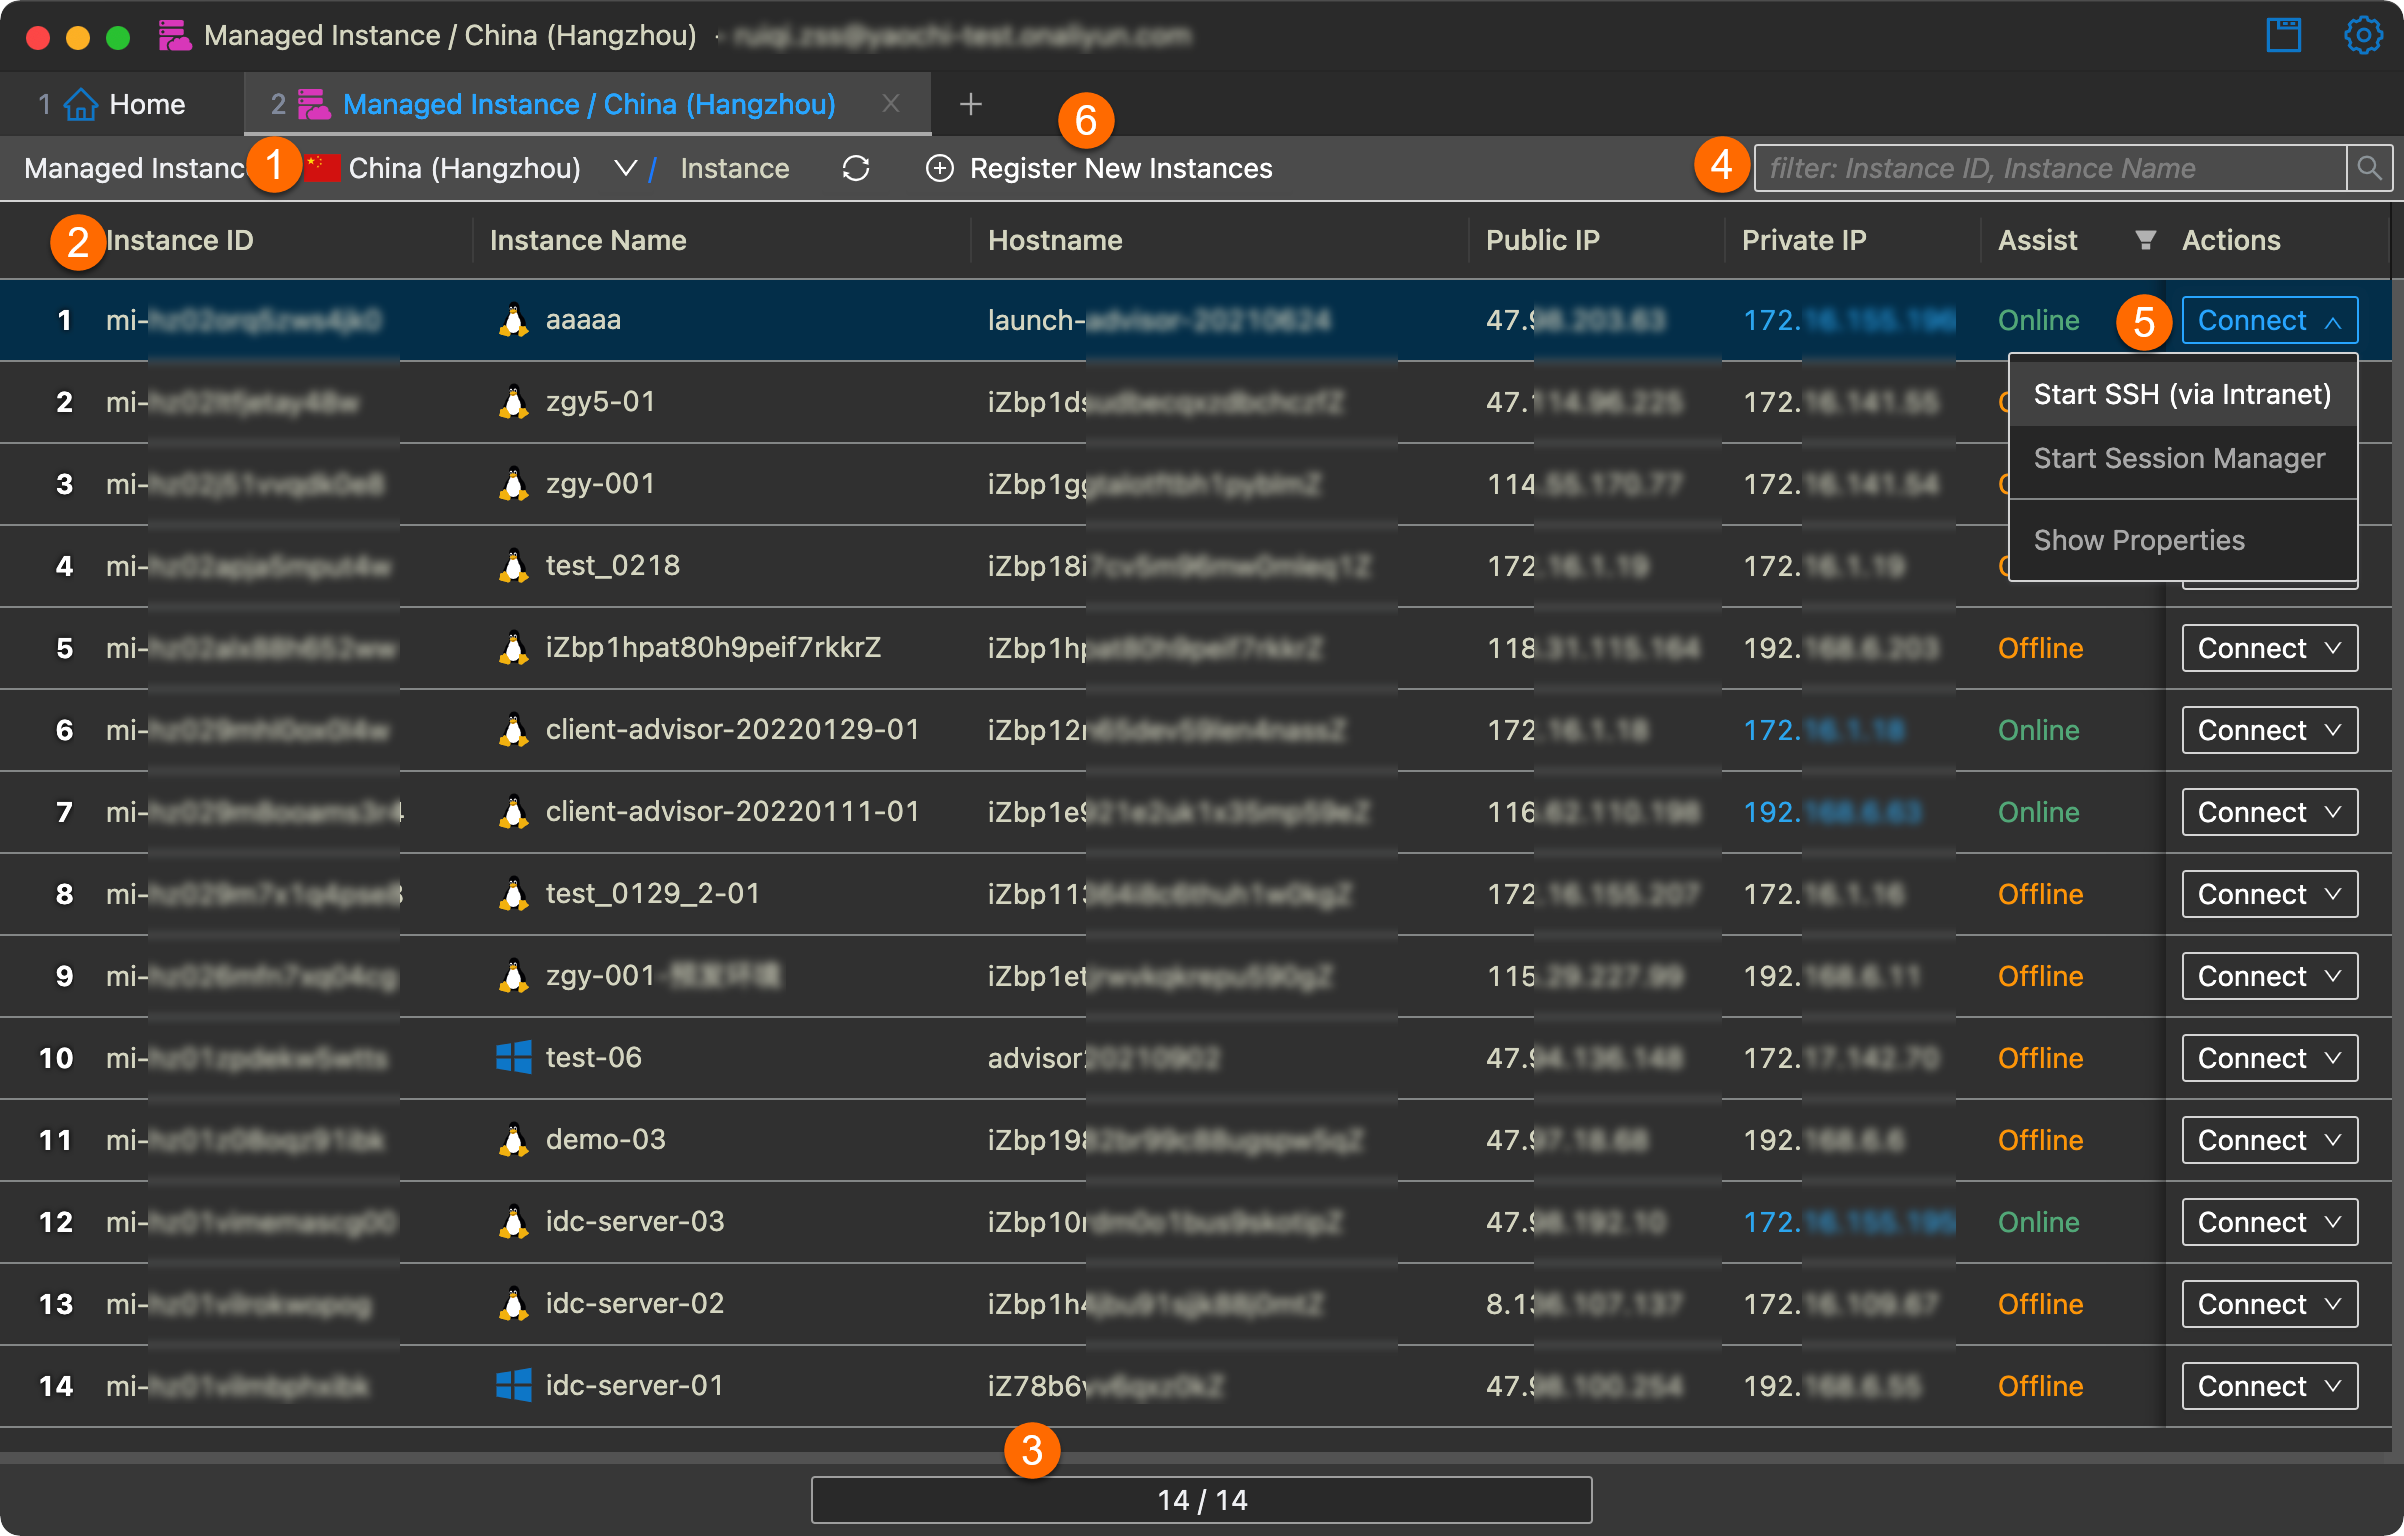Select Start Session Manager from the menu
The height and width of the screenshot is (1536, 2404).
pos(2180,458)
